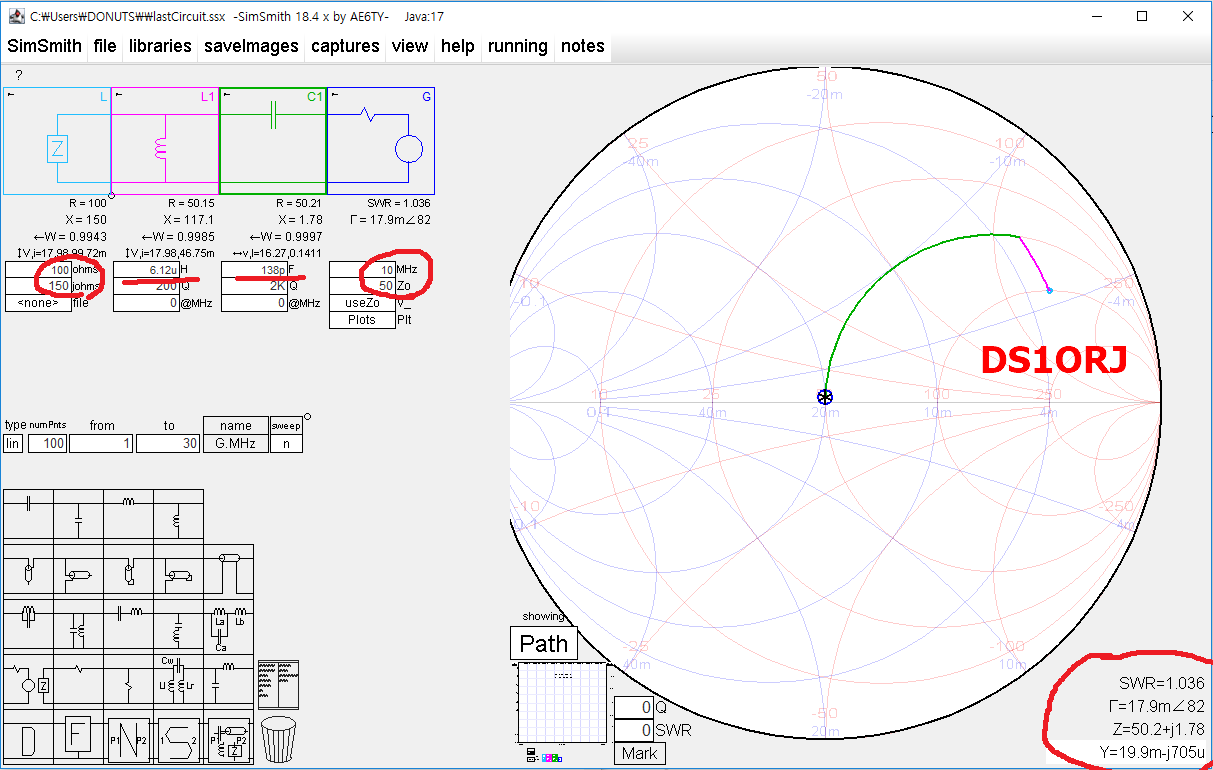This screenshot has height=770, width=1213.
Task: Pick the composite P1 P2 Z sub-circuit block
Action: click(x=229, y=737)
